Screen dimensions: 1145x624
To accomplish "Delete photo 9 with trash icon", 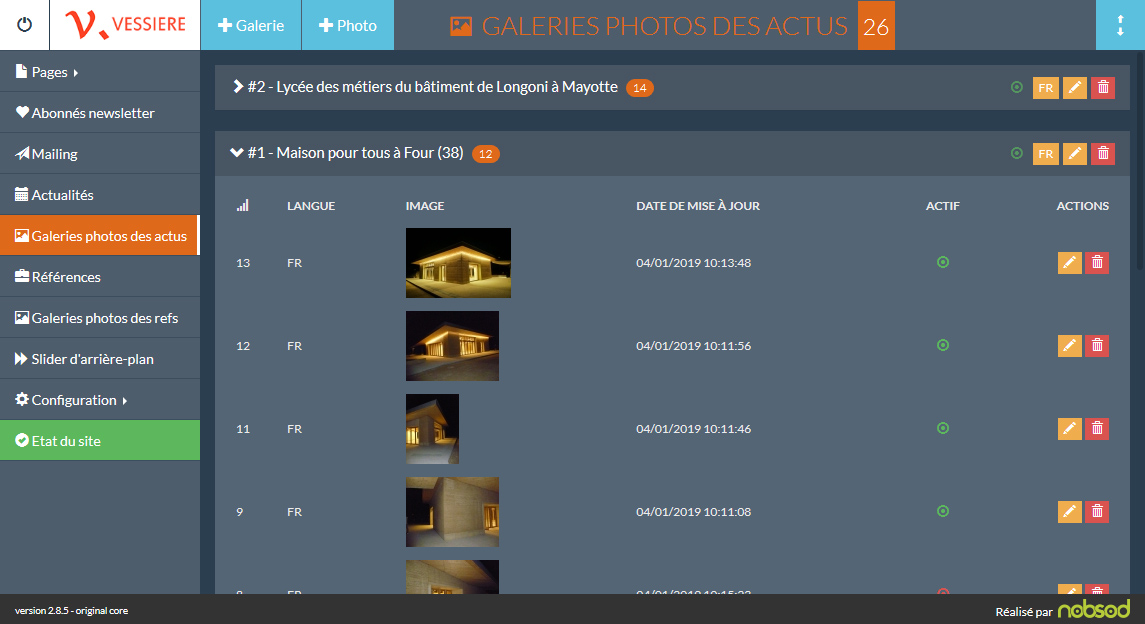I will (1097, 512).
